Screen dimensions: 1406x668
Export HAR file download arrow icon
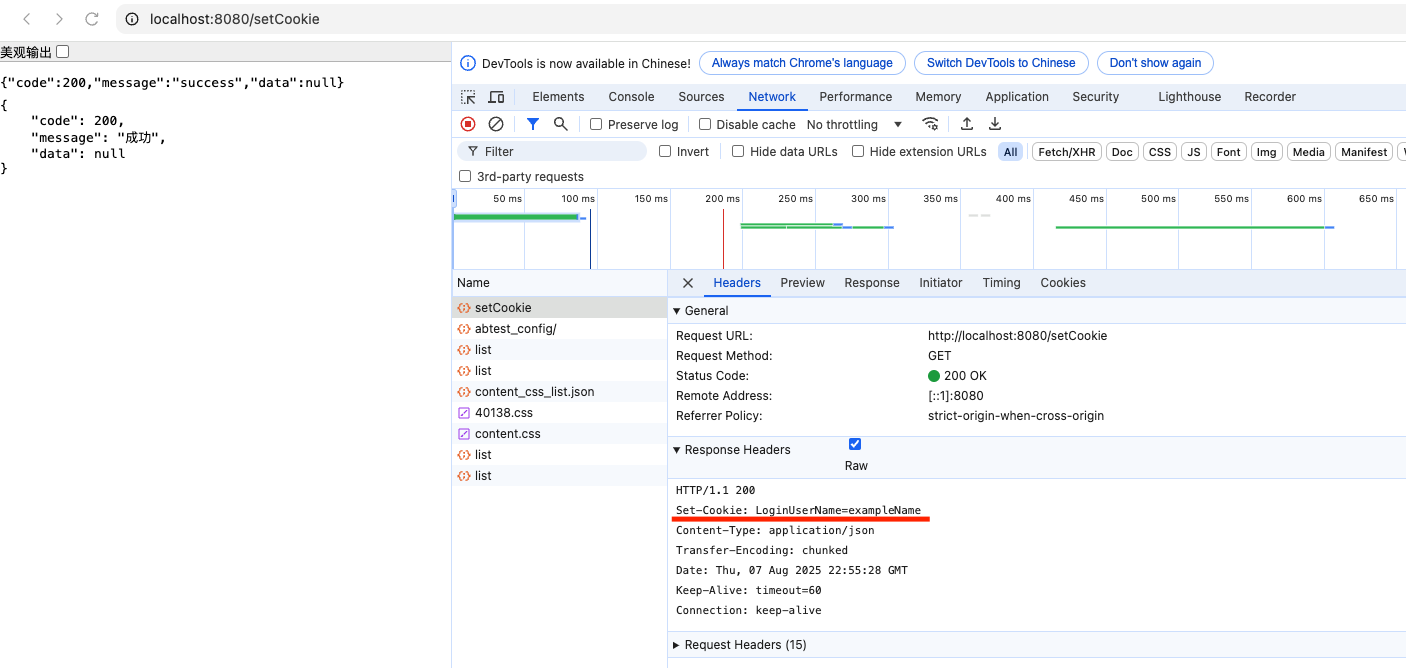[995, 124]
